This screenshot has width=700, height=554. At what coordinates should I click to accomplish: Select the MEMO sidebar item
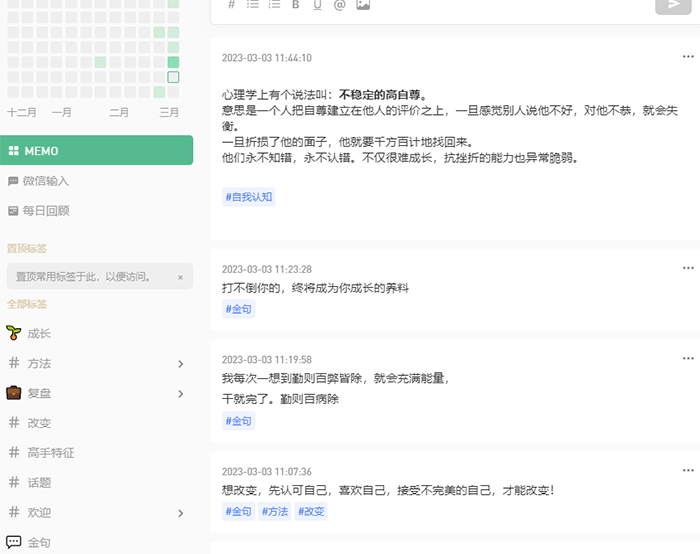pos(96,151)
